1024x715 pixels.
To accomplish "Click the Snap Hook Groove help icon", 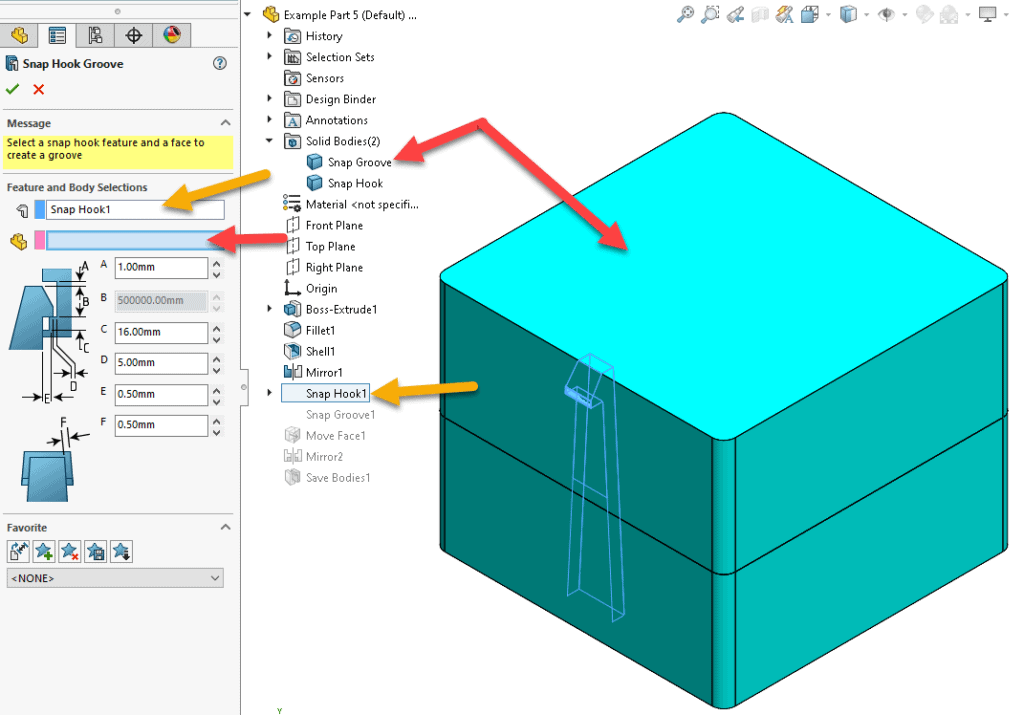I will tap(219, 64).
